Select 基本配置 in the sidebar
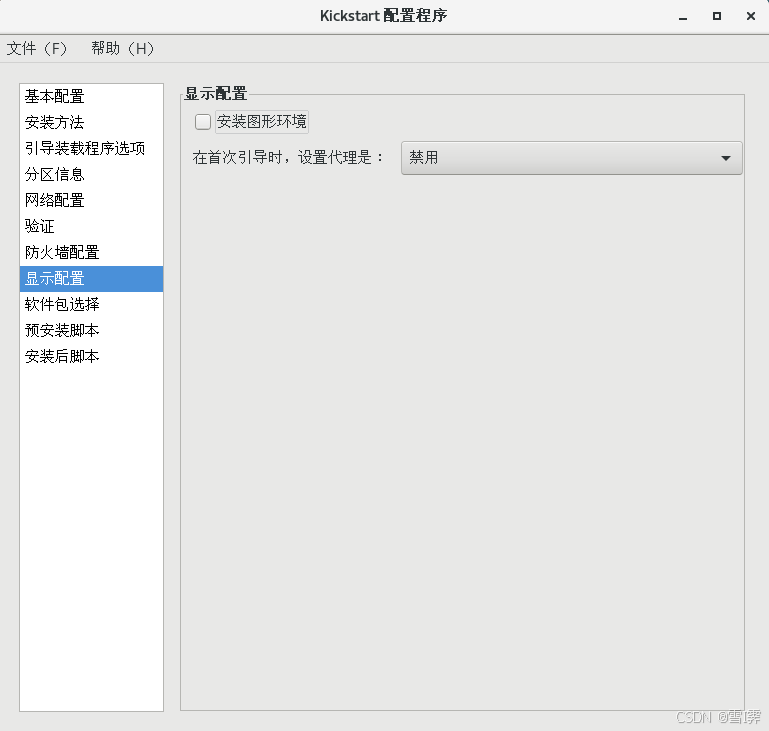769x731 pixels. tap(91, 97)
